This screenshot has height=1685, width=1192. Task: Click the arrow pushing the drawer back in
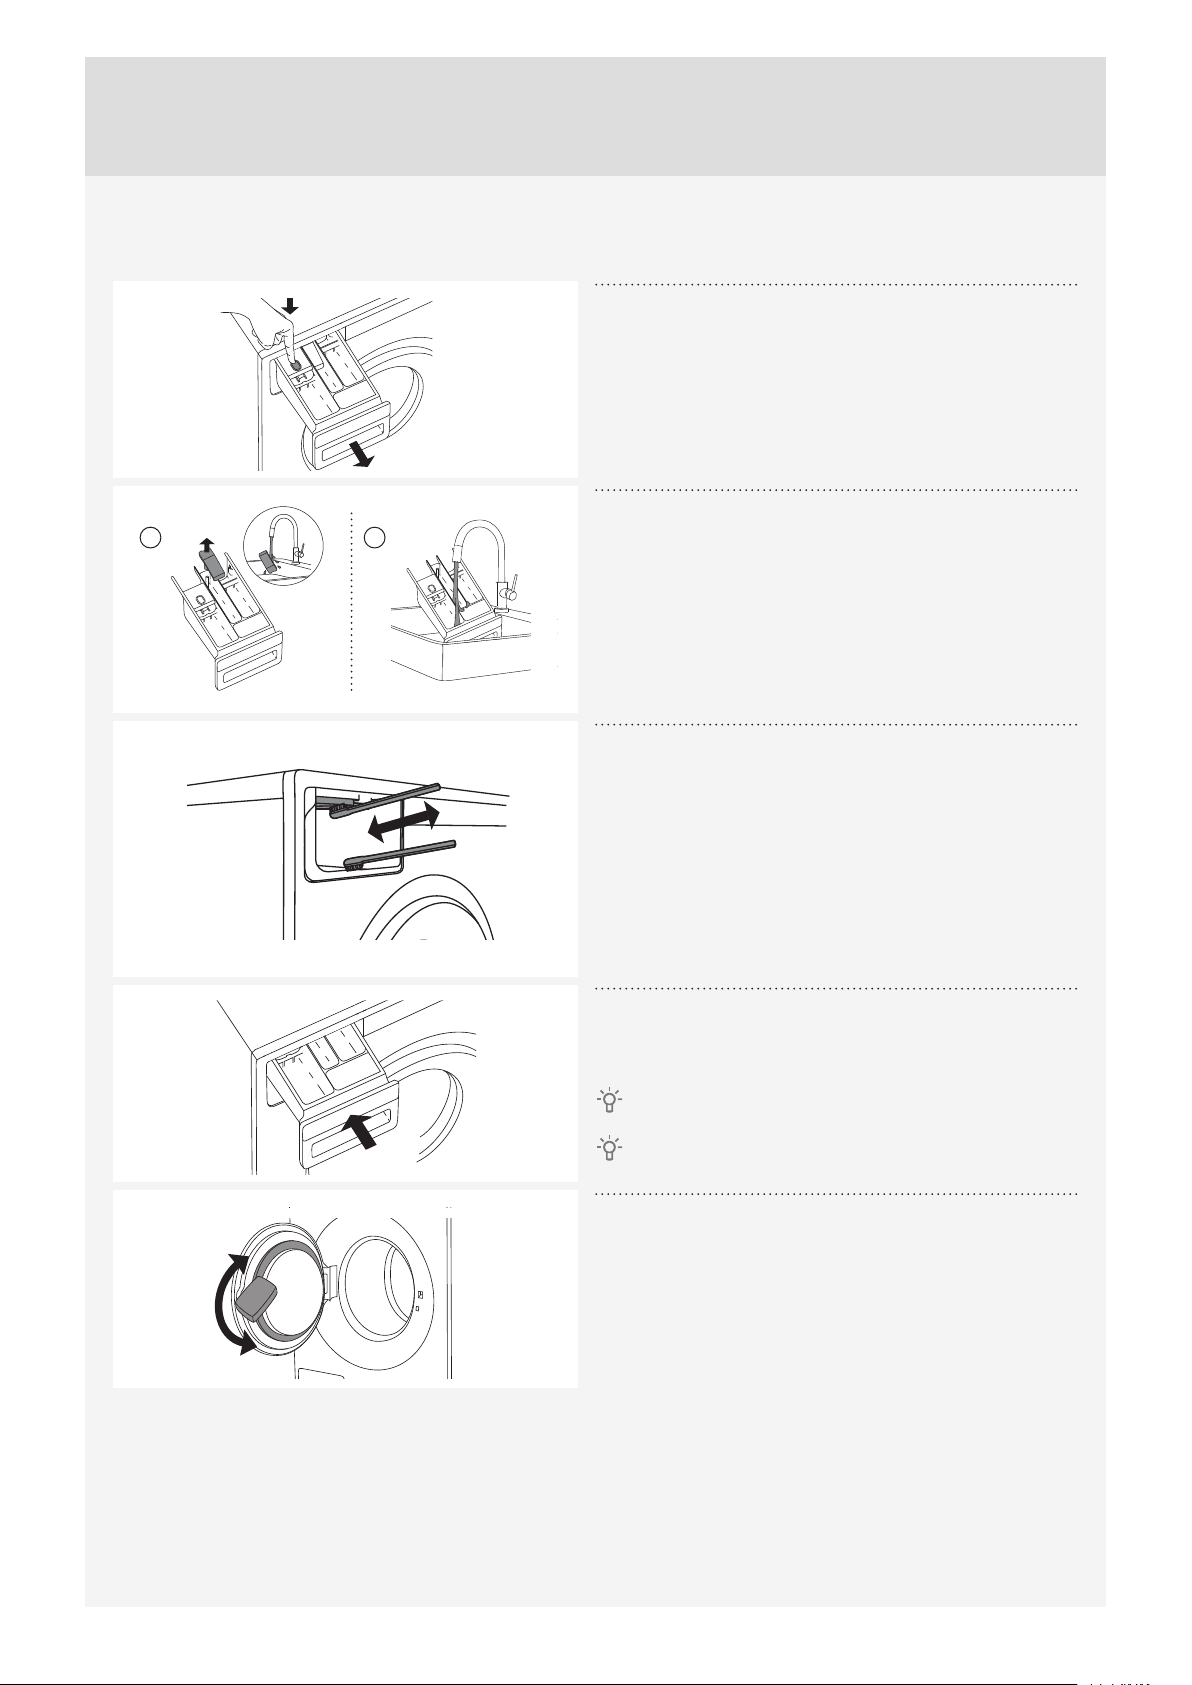pos(363,1132)
